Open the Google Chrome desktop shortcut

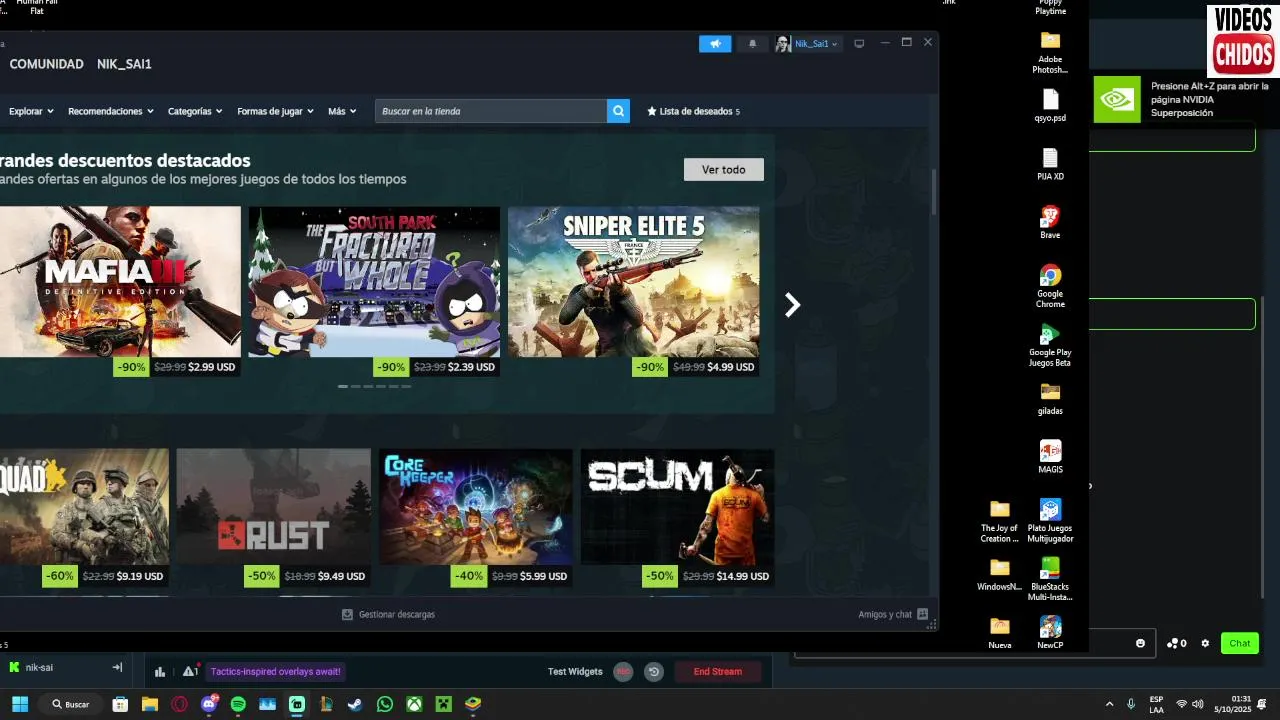click(x=1050, y=287)
